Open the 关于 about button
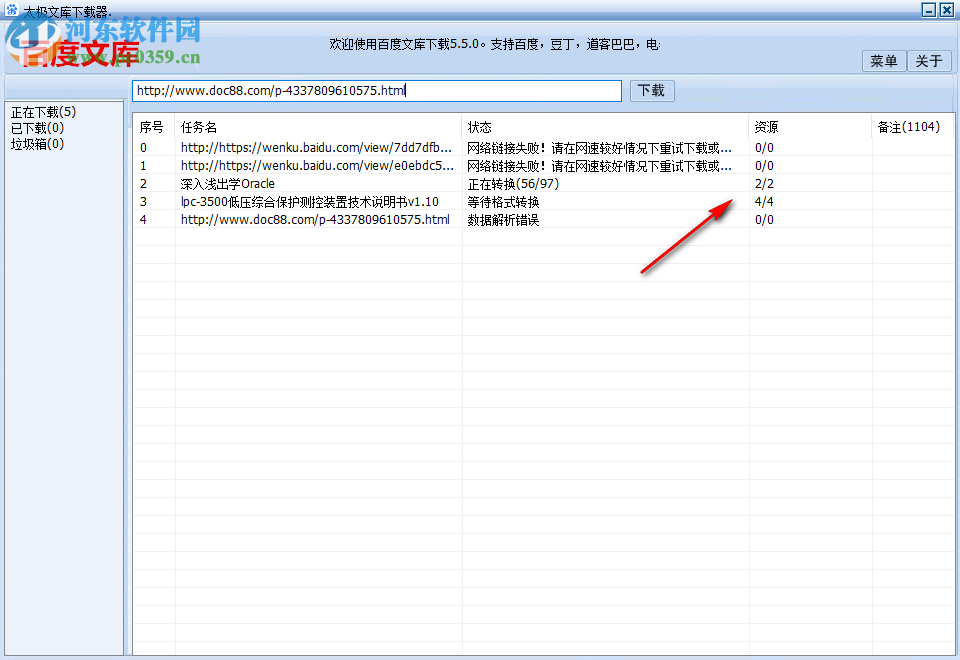Screen dimensions: 960x660 (x=929, y=61)
